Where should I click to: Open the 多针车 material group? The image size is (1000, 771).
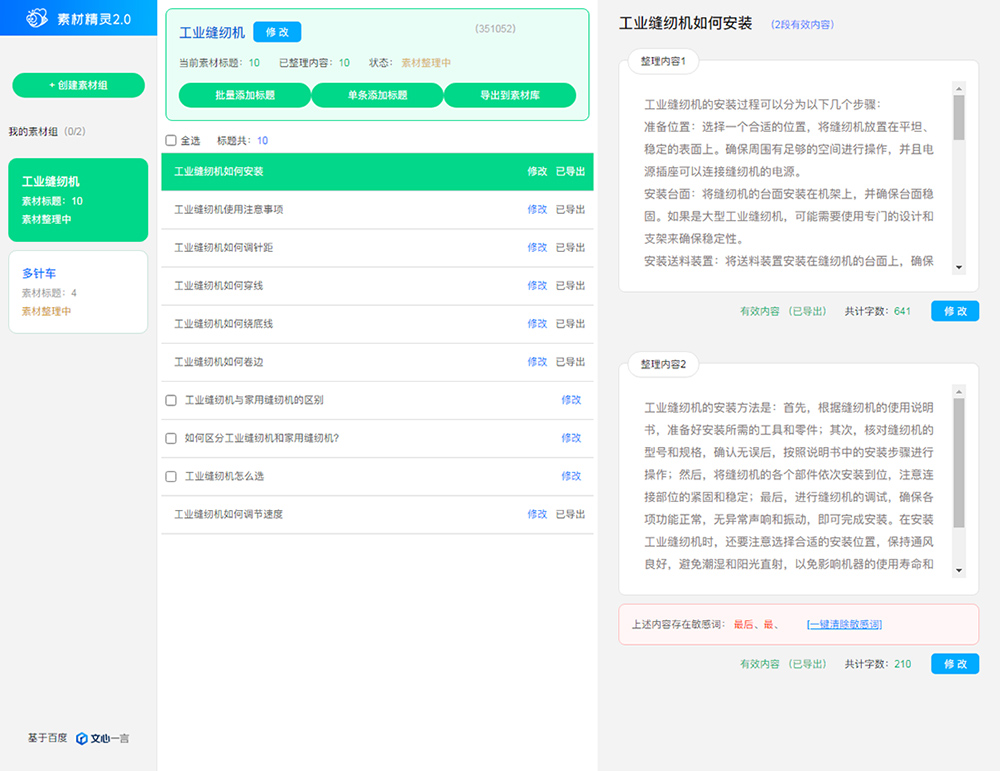78,291
